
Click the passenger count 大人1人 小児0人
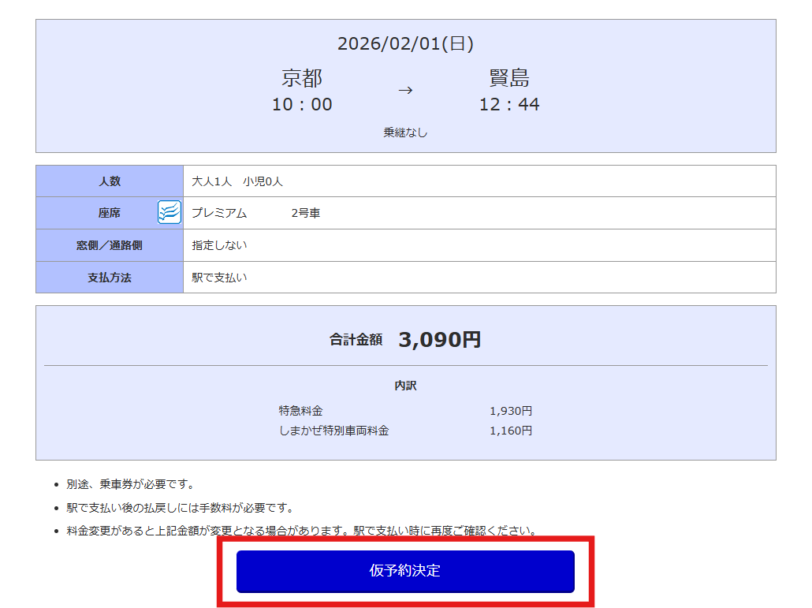tap(236, 181)
